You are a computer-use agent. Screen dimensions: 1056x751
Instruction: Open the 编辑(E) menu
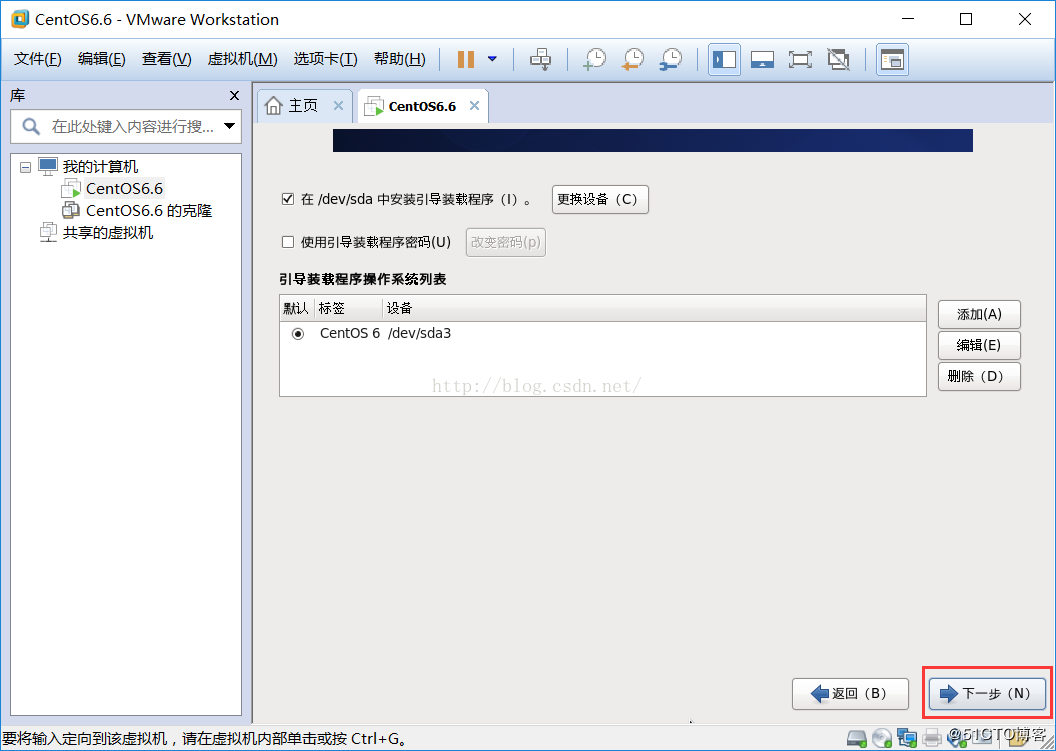tap(102, 59)
